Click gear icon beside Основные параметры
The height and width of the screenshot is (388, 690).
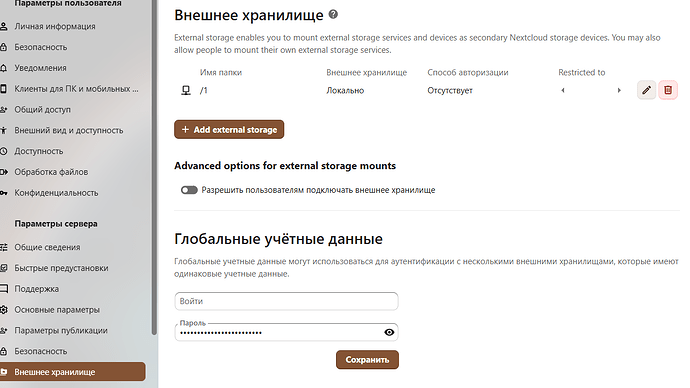(x=4, y=310)
